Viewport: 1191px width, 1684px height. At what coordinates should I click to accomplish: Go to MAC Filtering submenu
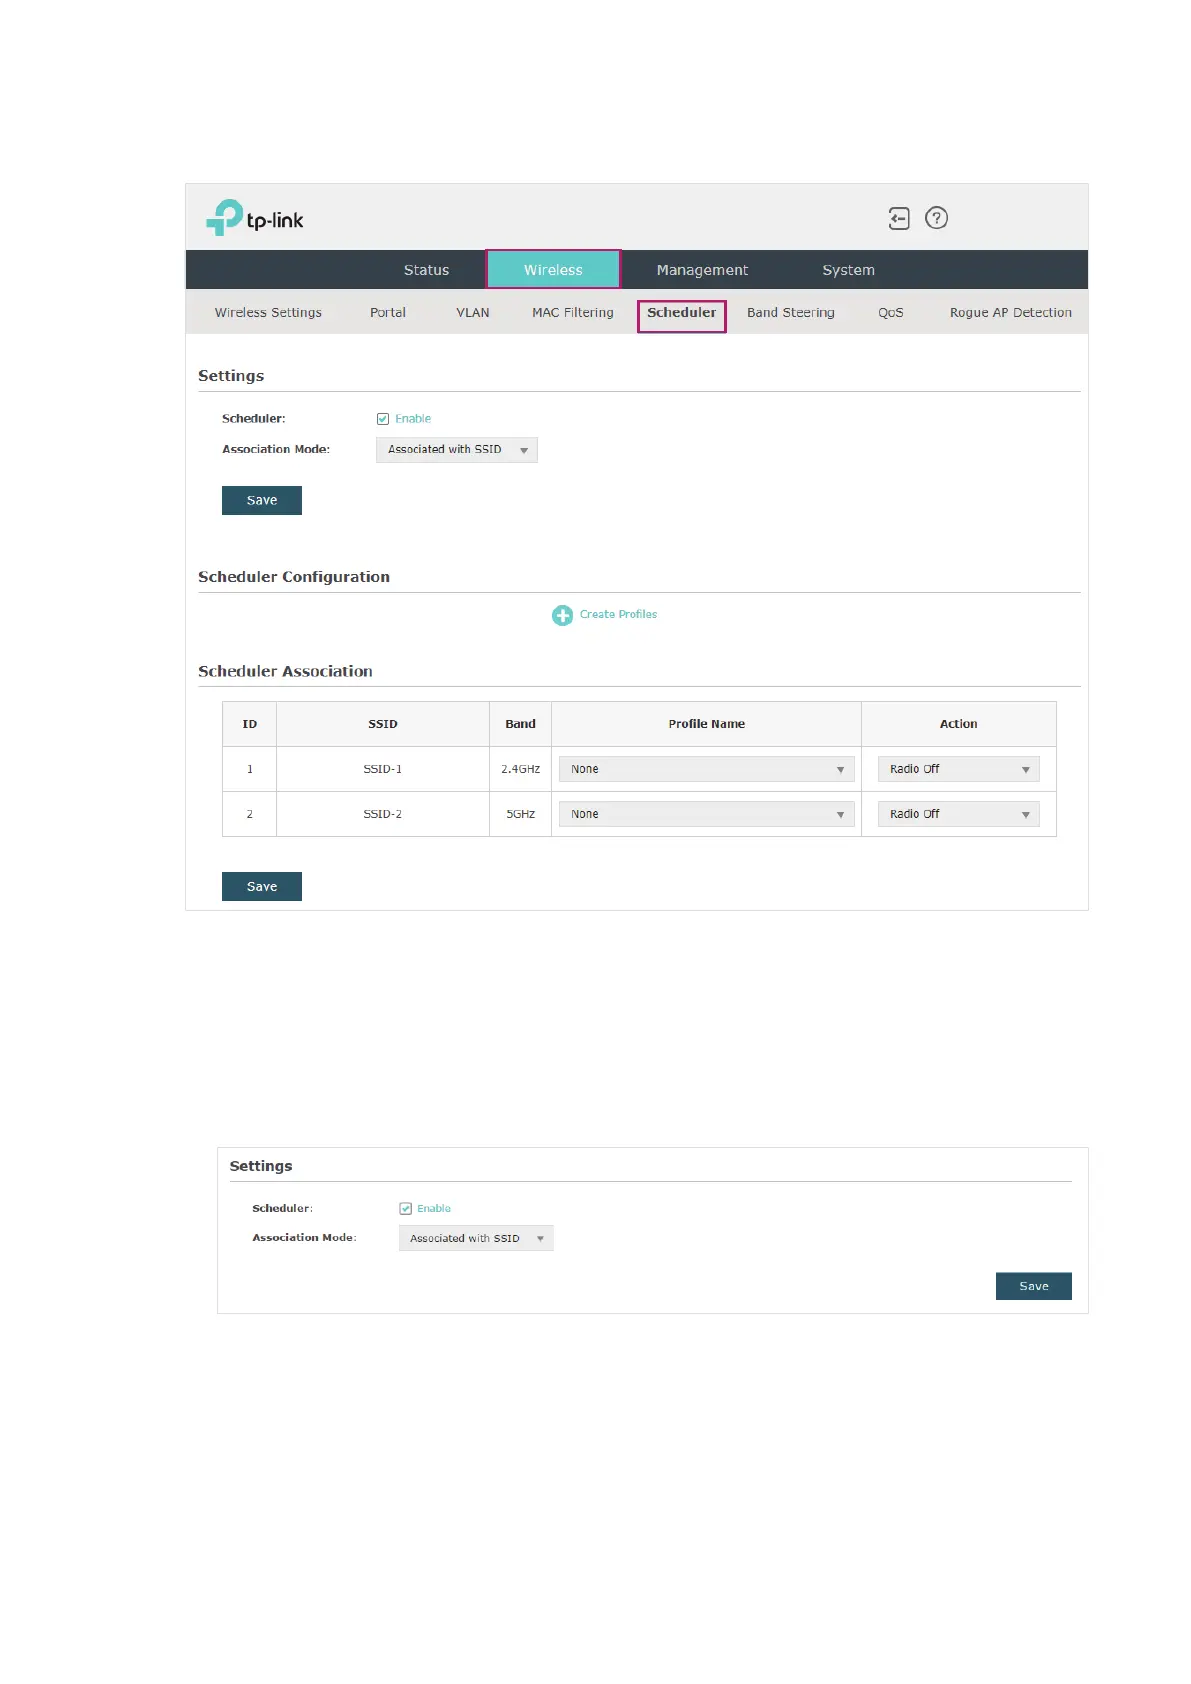[573, 313]
